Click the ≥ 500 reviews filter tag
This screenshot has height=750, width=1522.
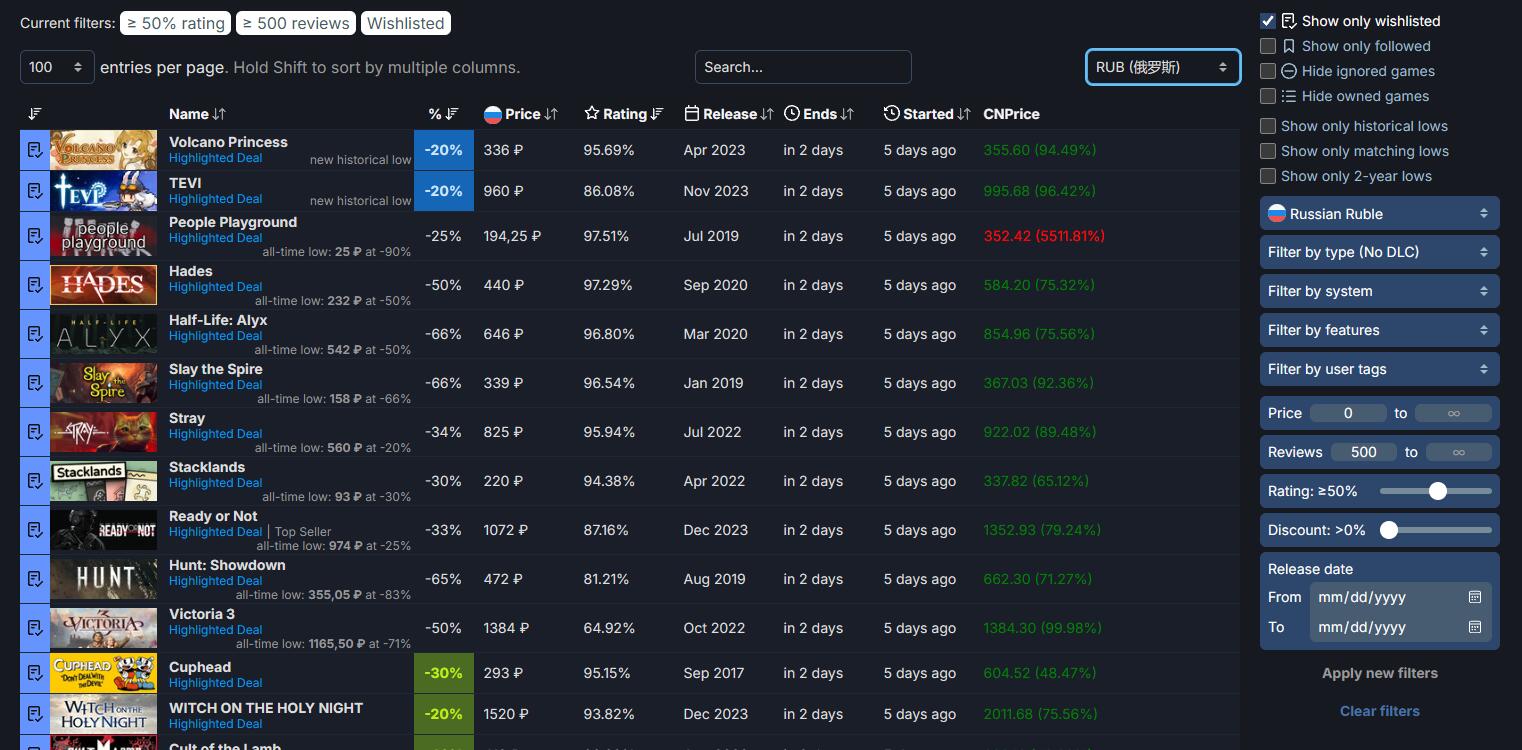point(296,23)
